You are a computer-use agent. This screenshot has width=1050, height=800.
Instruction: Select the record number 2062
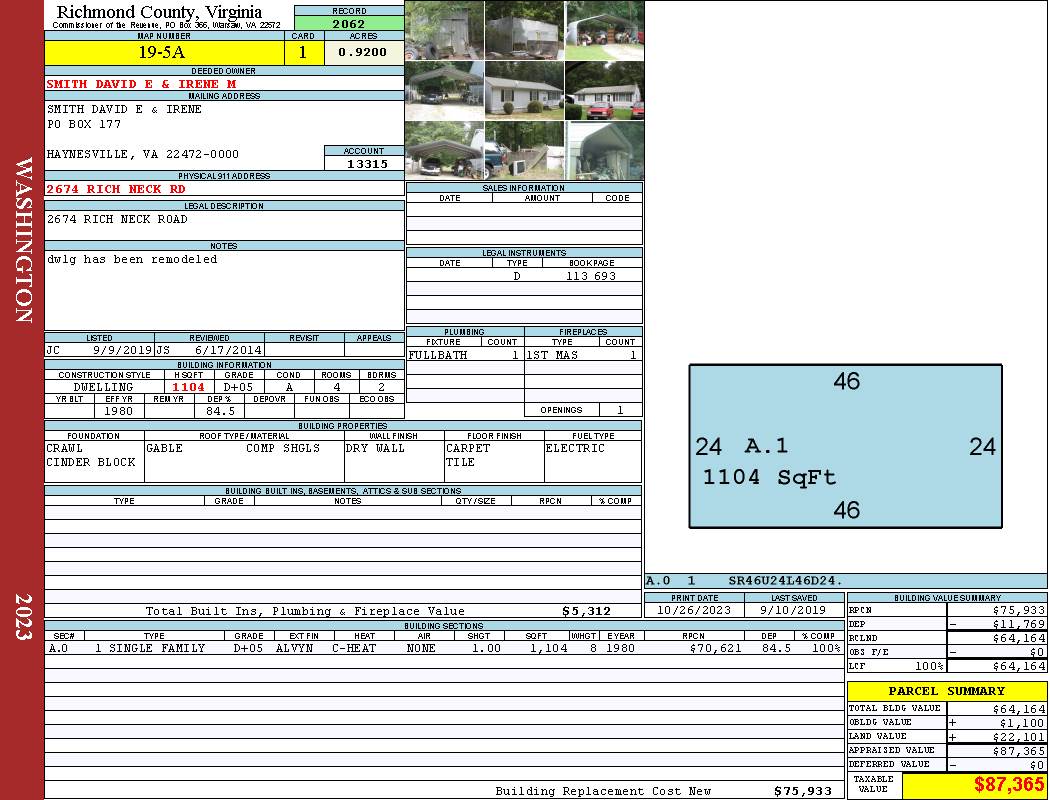coord(349,23)
